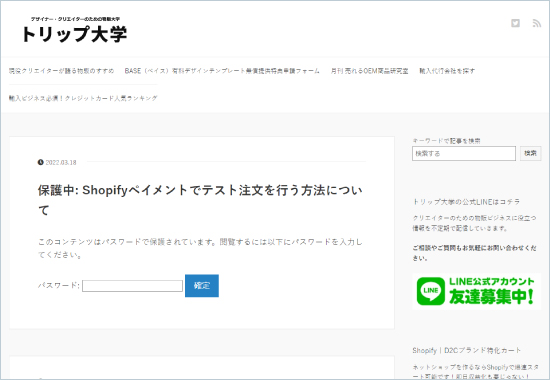
Task: Open 現役クリエイターが語る物販のすすめ menu item
Action: point(61,71)
